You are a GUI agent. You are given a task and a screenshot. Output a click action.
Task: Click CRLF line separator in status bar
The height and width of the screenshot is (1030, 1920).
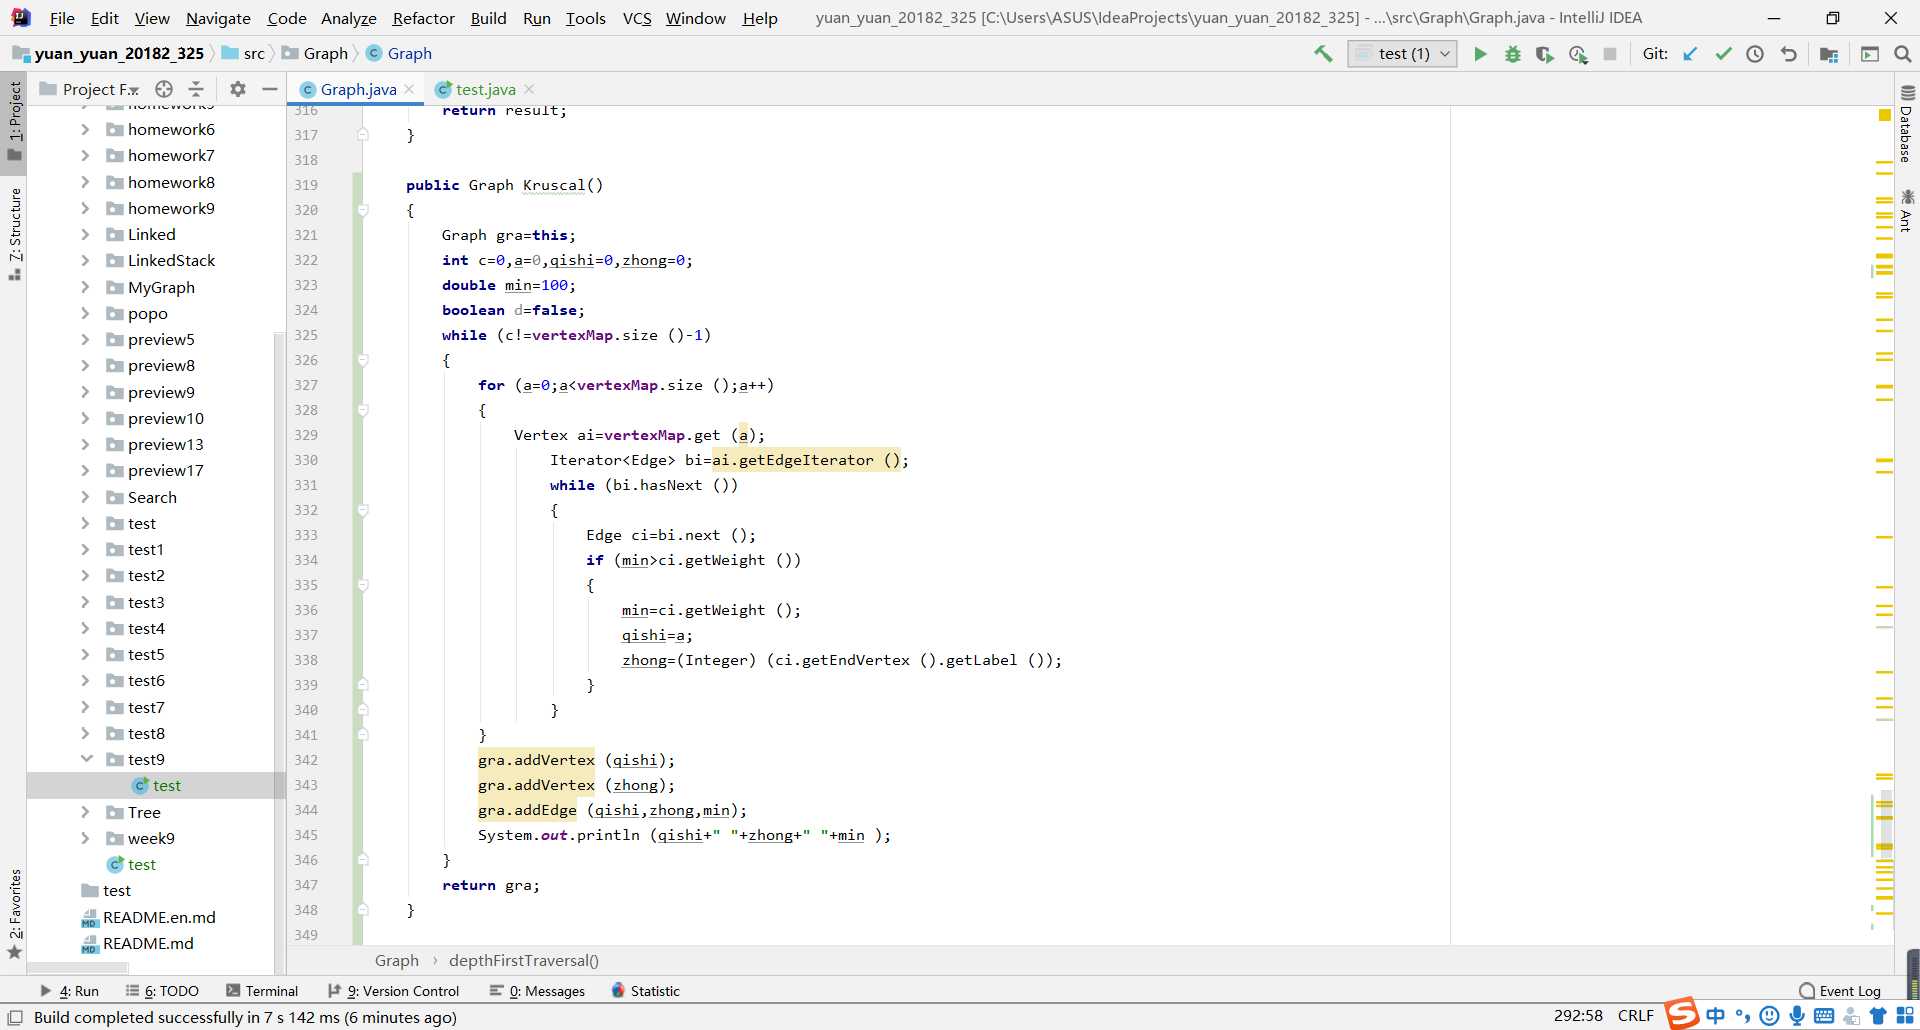coord(1636,1016)
